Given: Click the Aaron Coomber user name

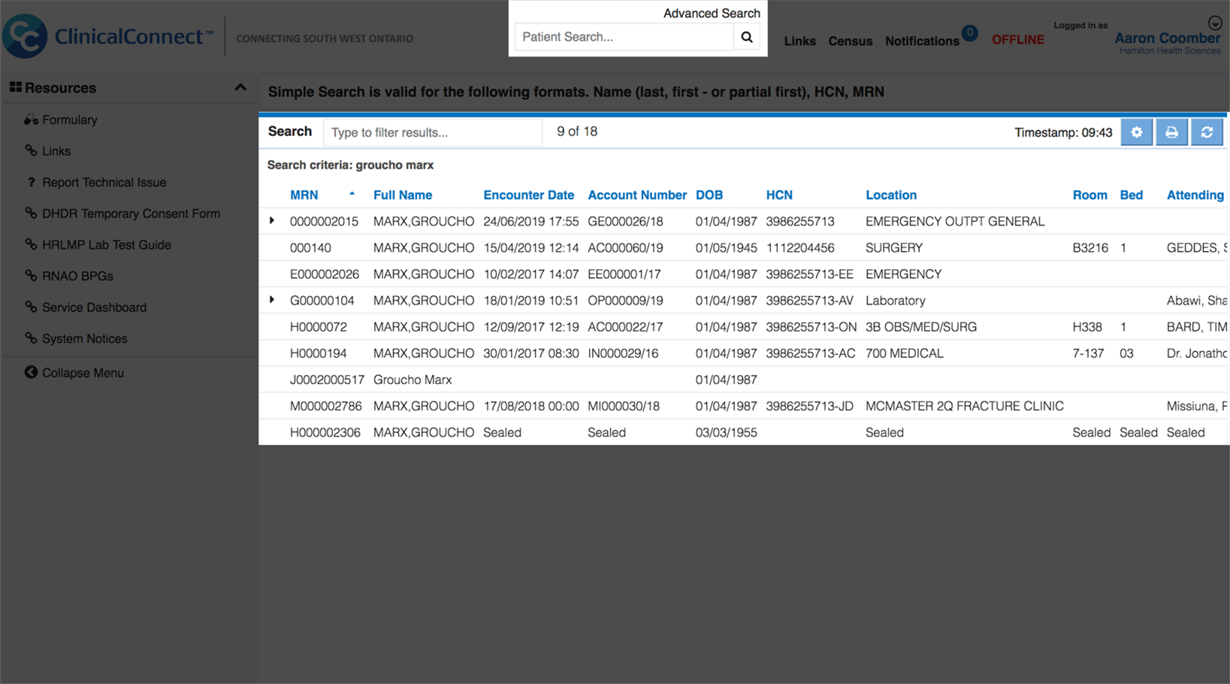Looking at the screenshot, I should 1167,38.
